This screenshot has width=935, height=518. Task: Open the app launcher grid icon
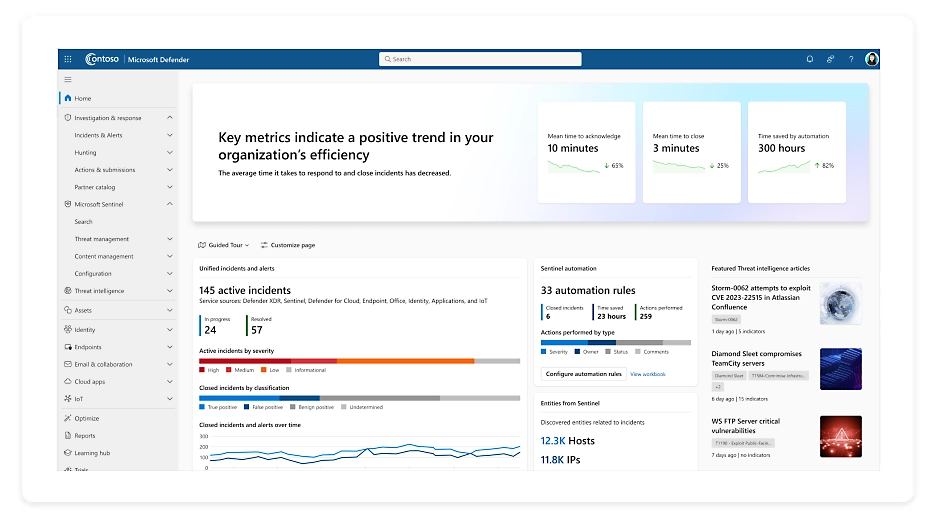pyautogui.click(x=68, y=59)
